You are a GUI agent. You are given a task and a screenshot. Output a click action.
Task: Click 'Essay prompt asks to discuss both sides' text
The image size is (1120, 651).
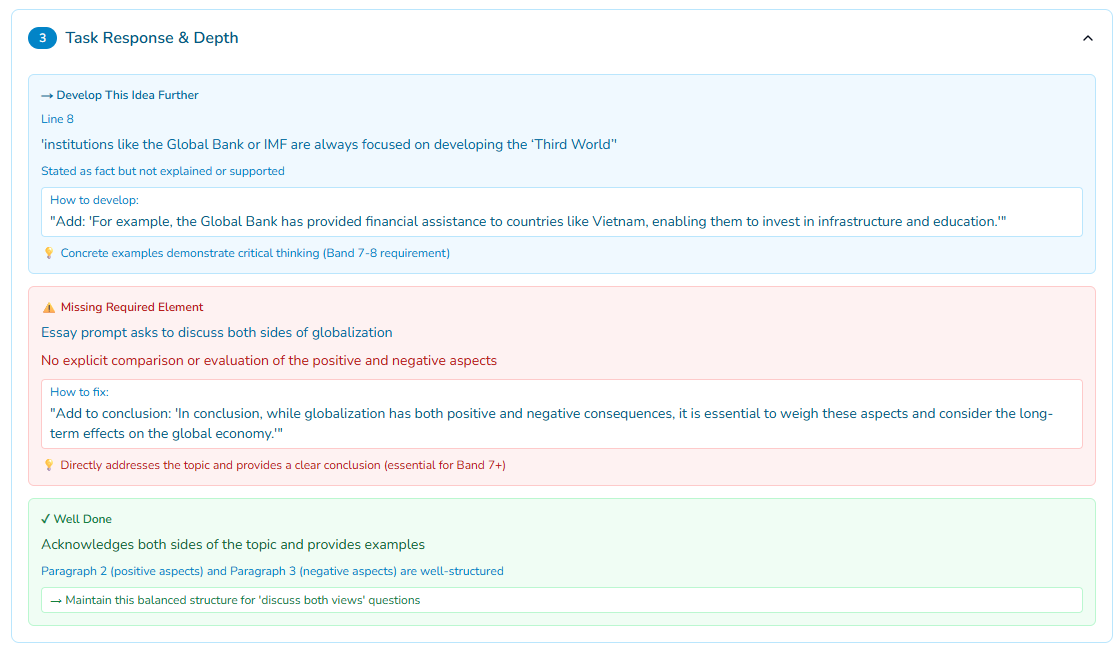[x=216, y=332]
